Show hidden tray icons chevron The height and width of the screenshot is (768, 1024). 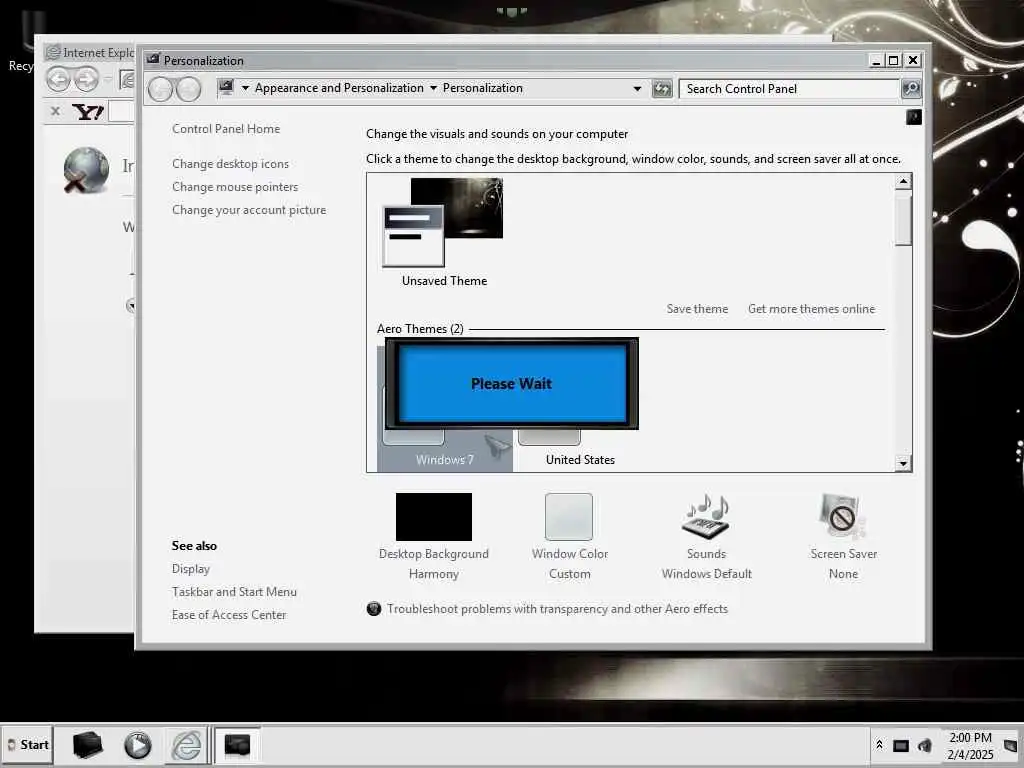click(880, 745)
